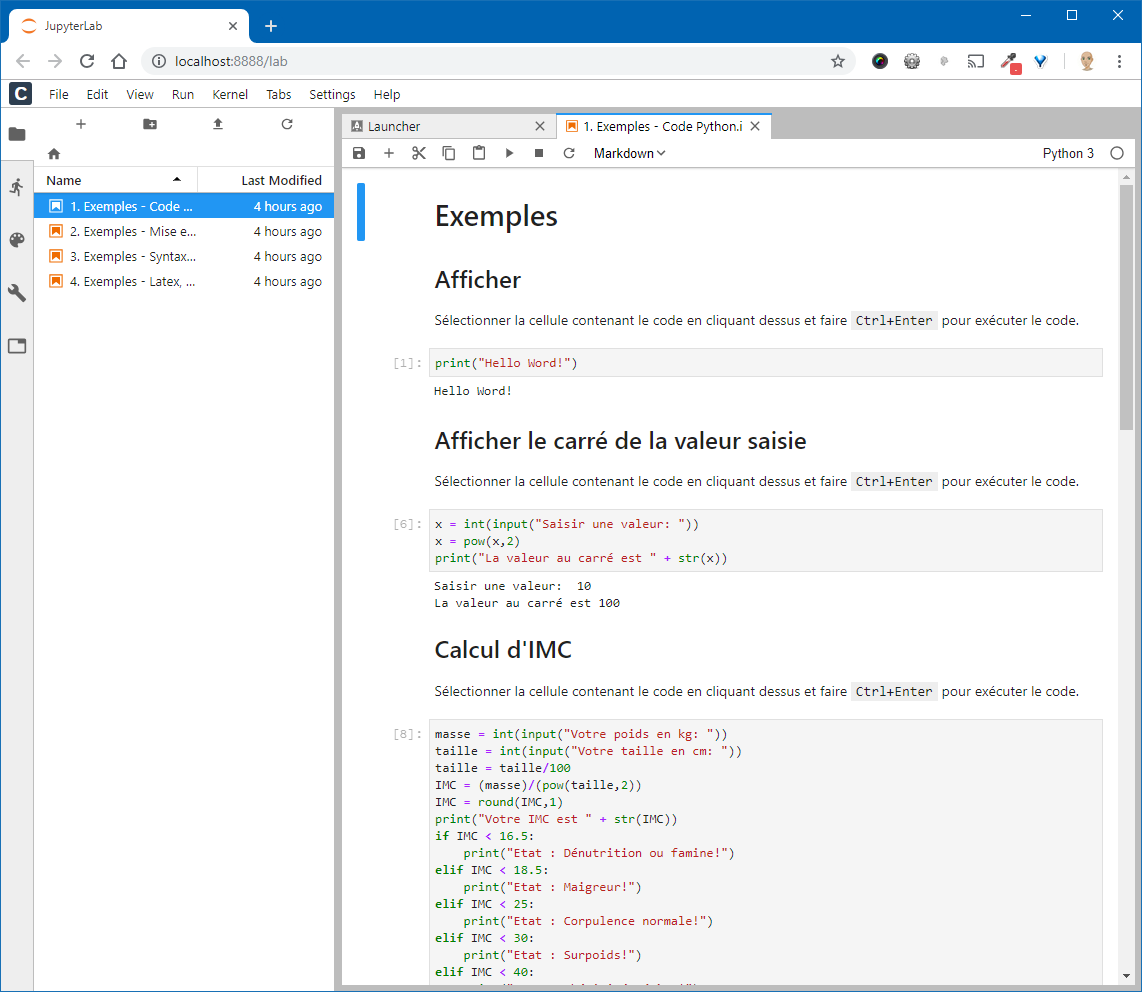Open the Commands palette sidebar icon
Image resolution: width=1142 pixels, height=992 pixels.
point(17,240)
